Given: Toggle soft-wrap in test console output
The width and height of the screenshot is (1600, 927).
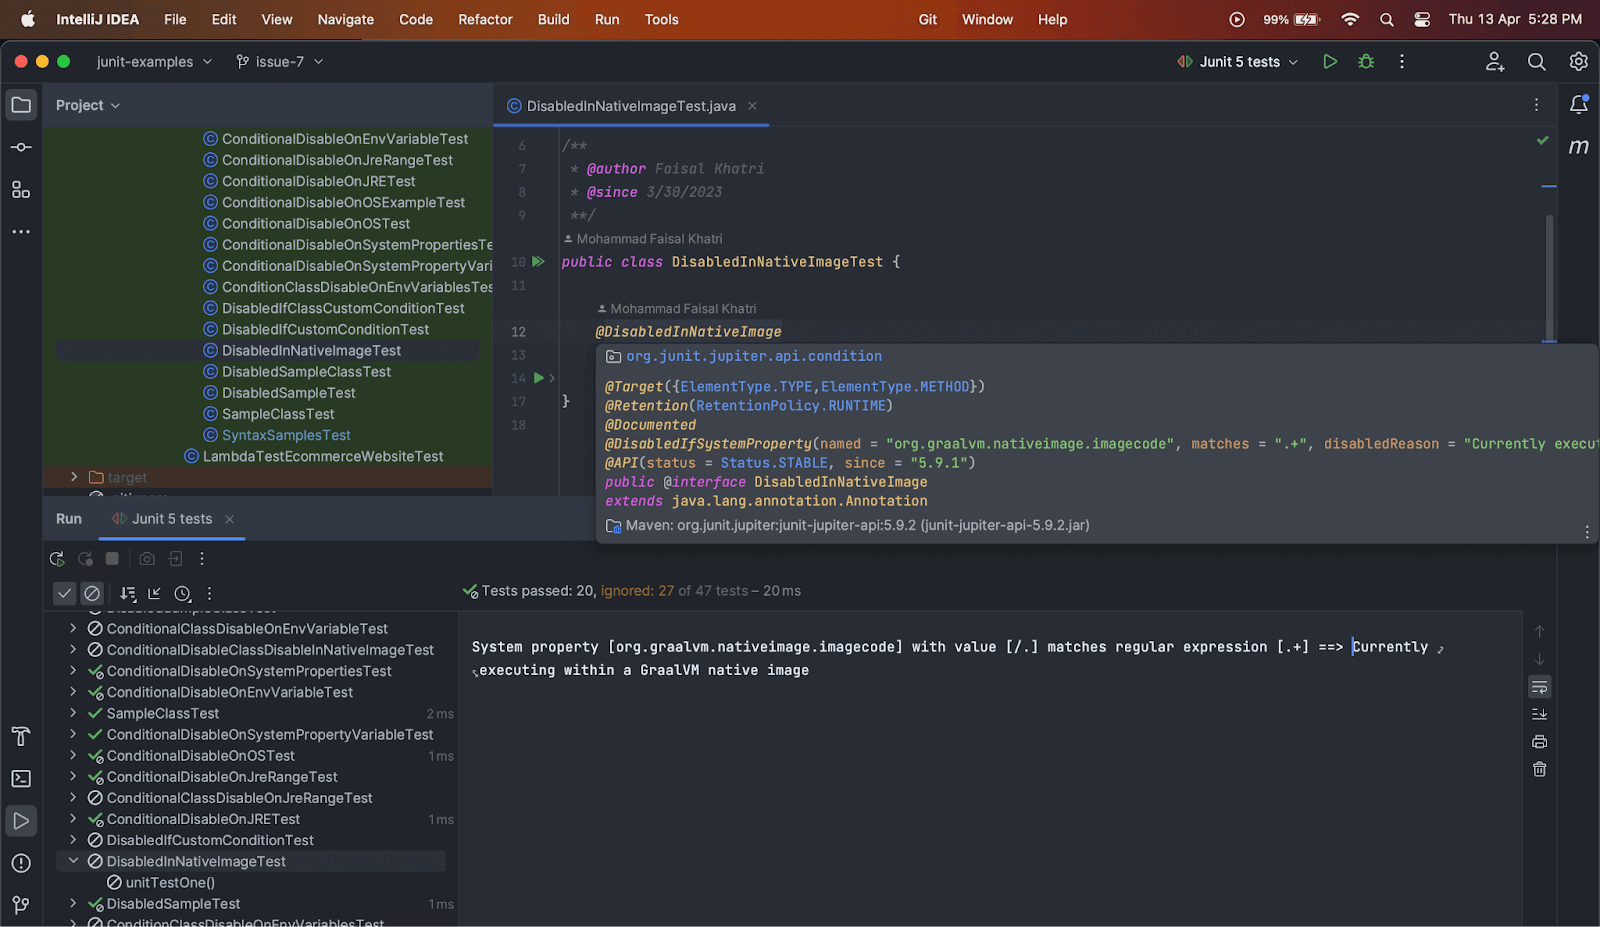Looking at the screenshot, I should point(1539,688).
